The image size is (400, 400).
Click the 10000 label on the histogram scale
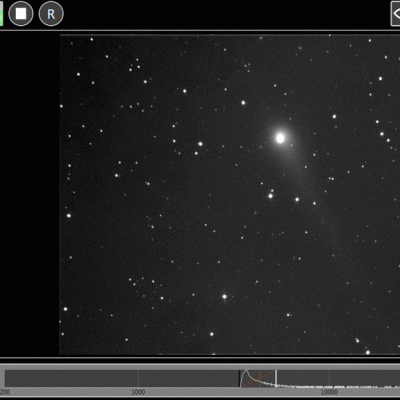329,392
